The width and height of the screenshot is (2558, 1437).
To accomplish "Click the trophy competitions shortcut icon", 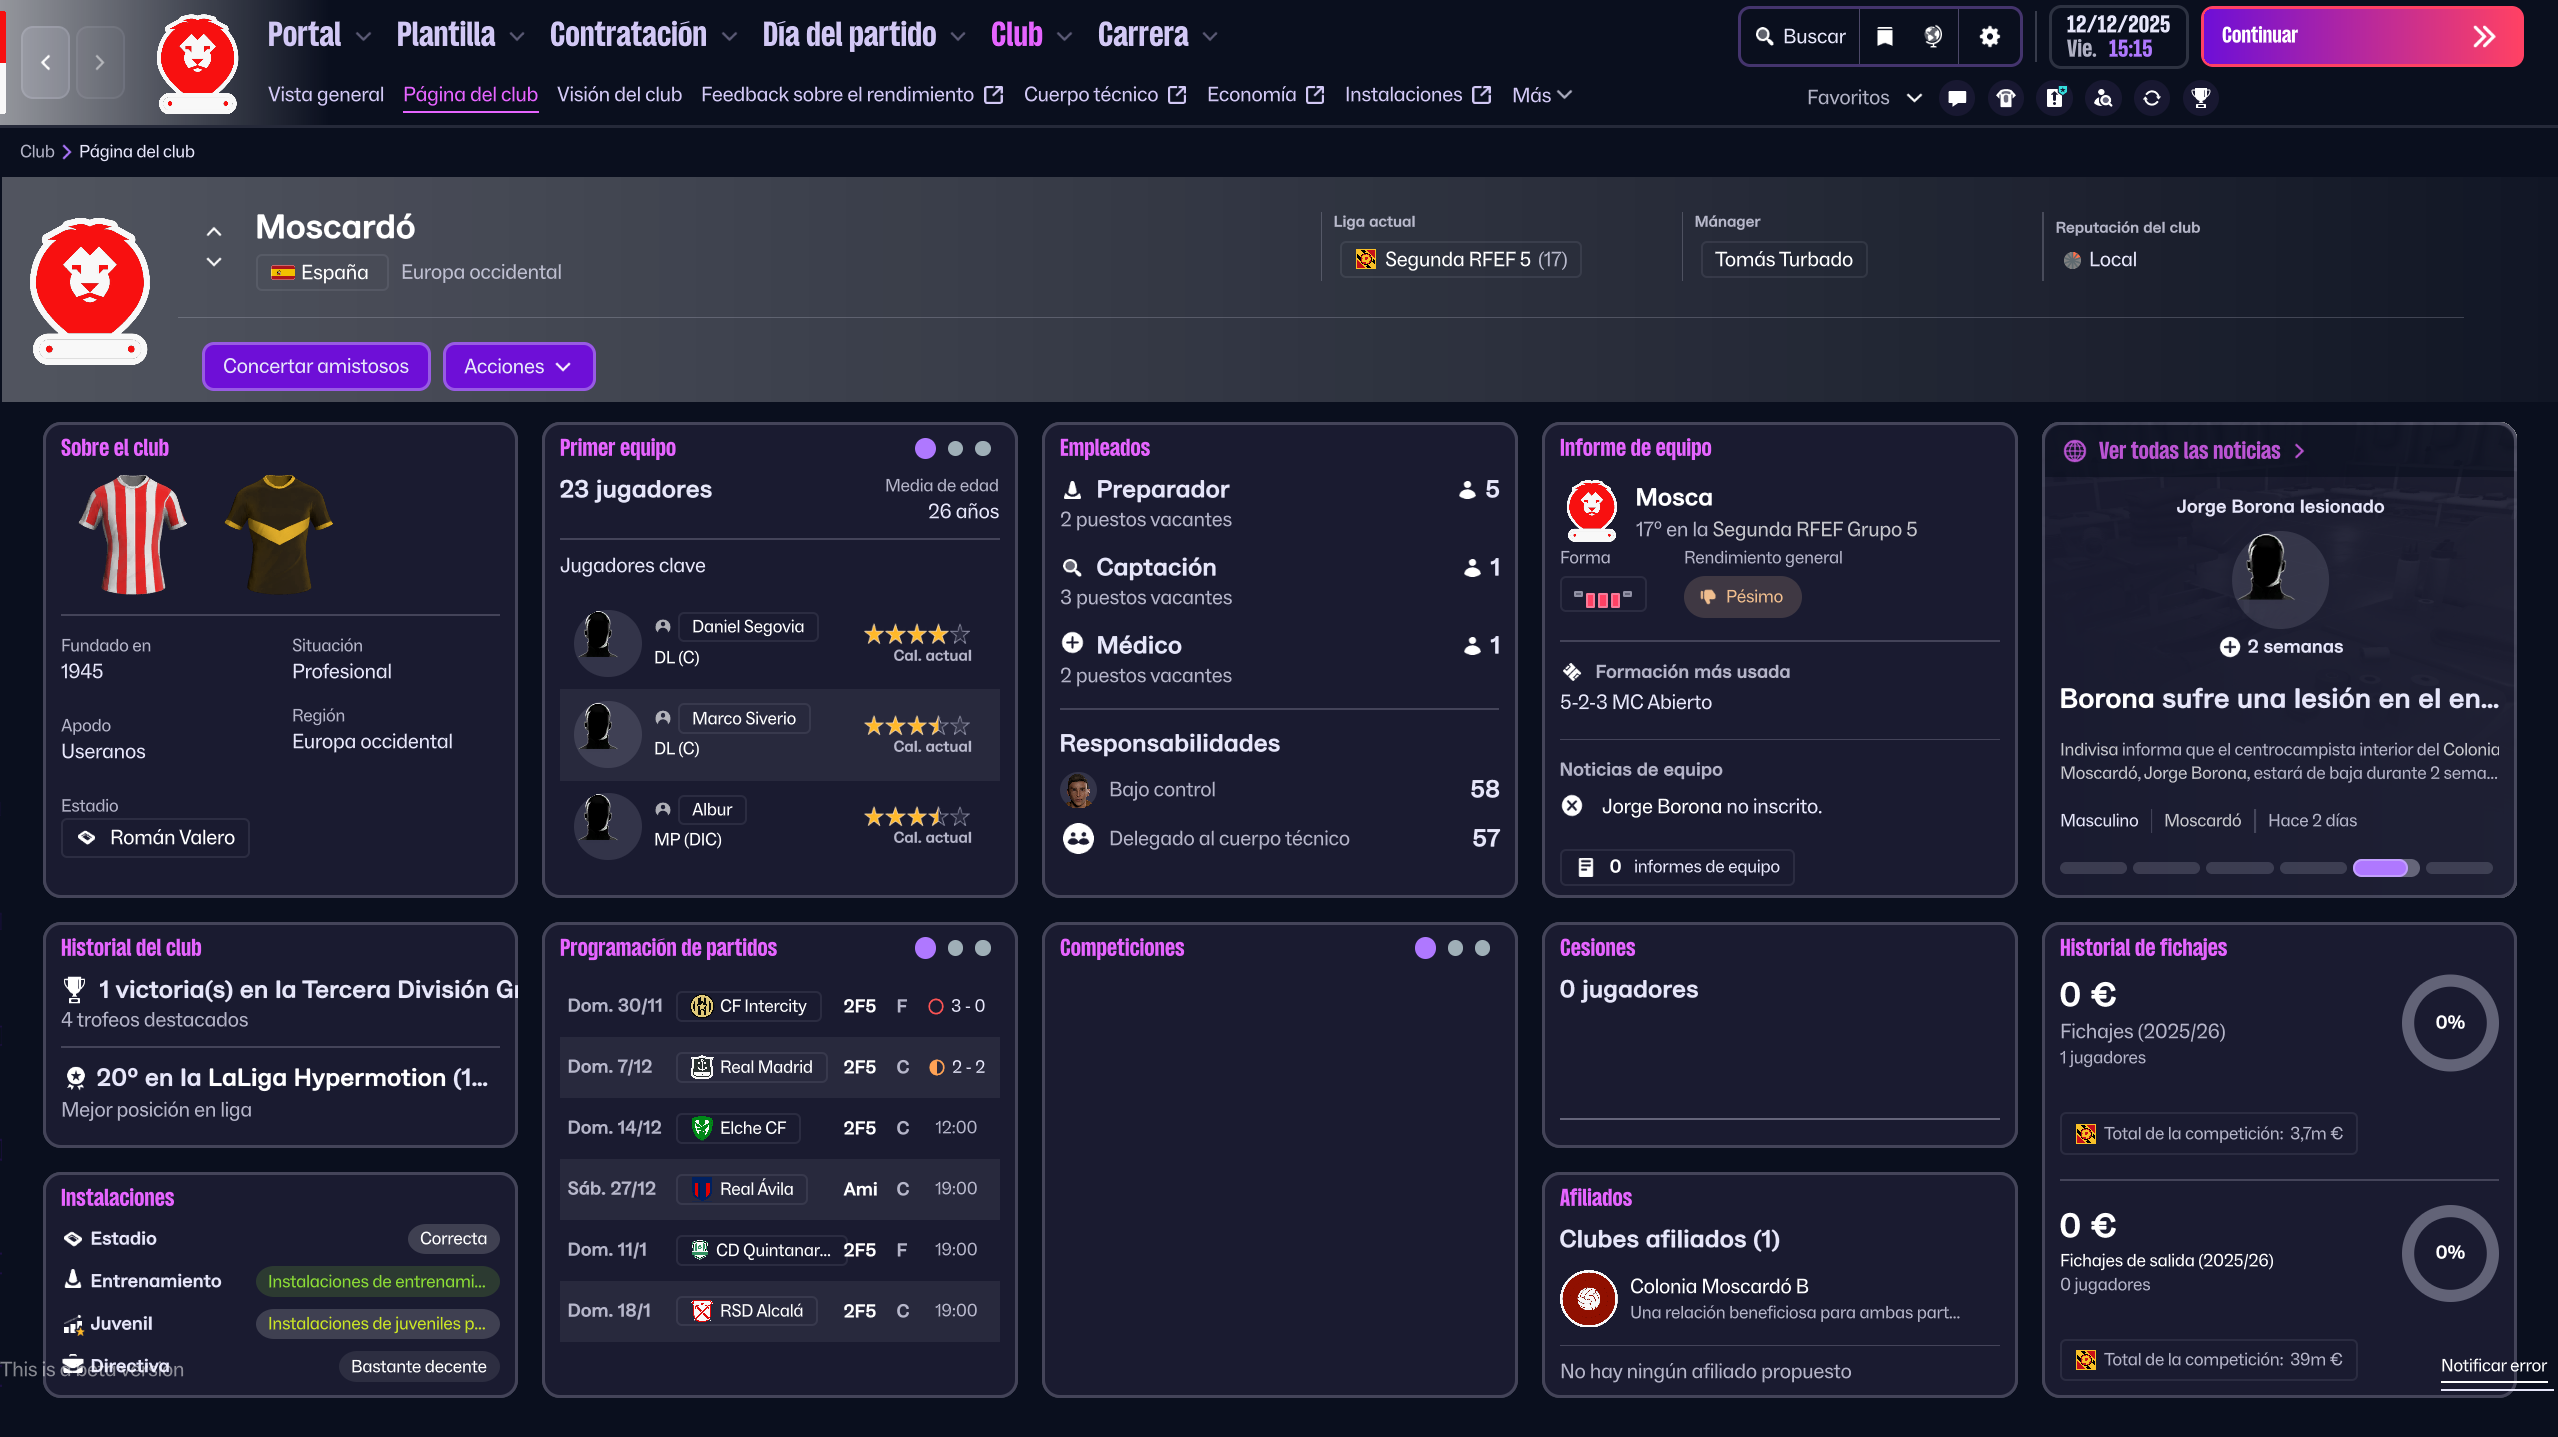I will [2200, 98].
